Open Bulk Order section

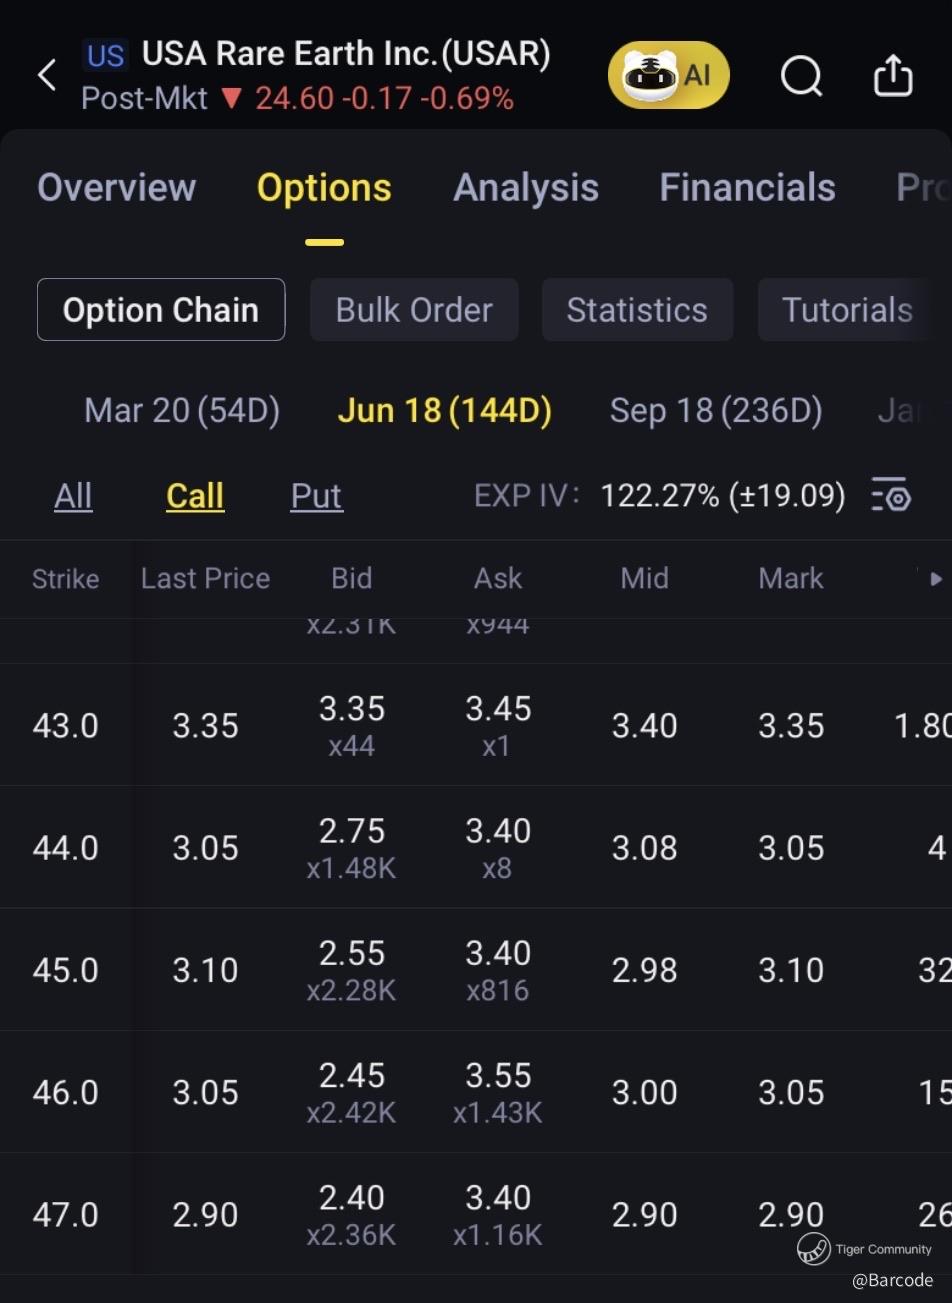click(414, 310)
